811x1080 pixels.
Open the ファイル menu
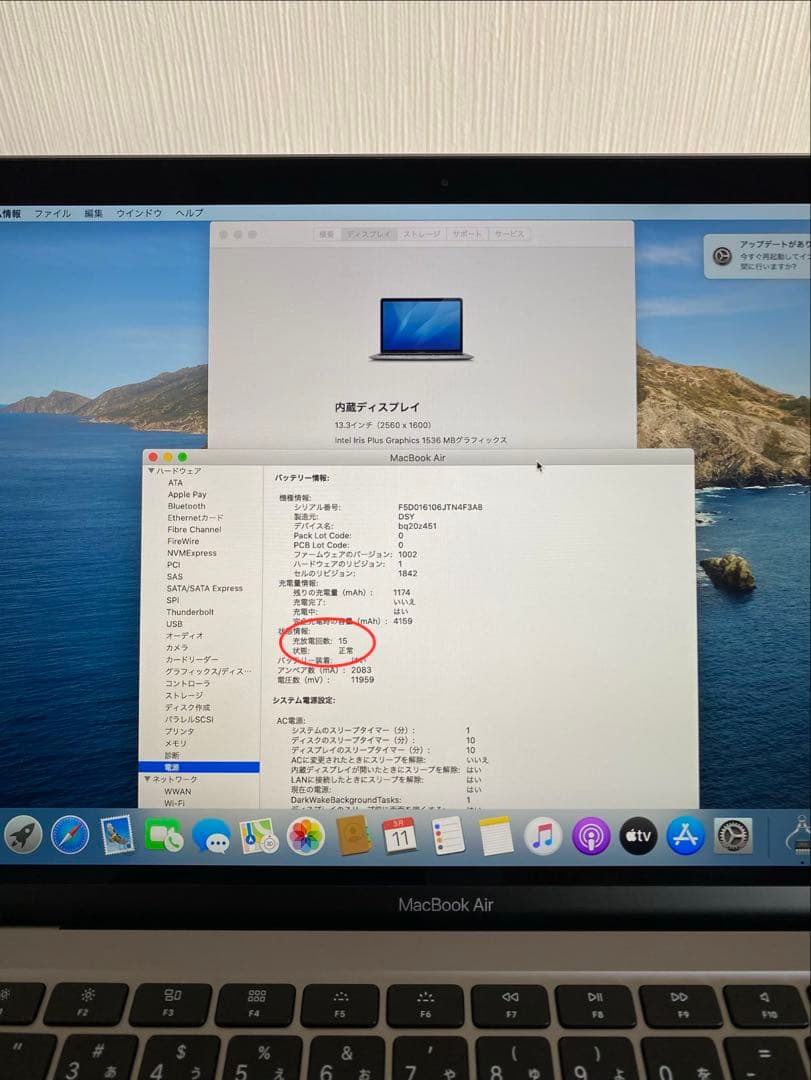[53, 214]
